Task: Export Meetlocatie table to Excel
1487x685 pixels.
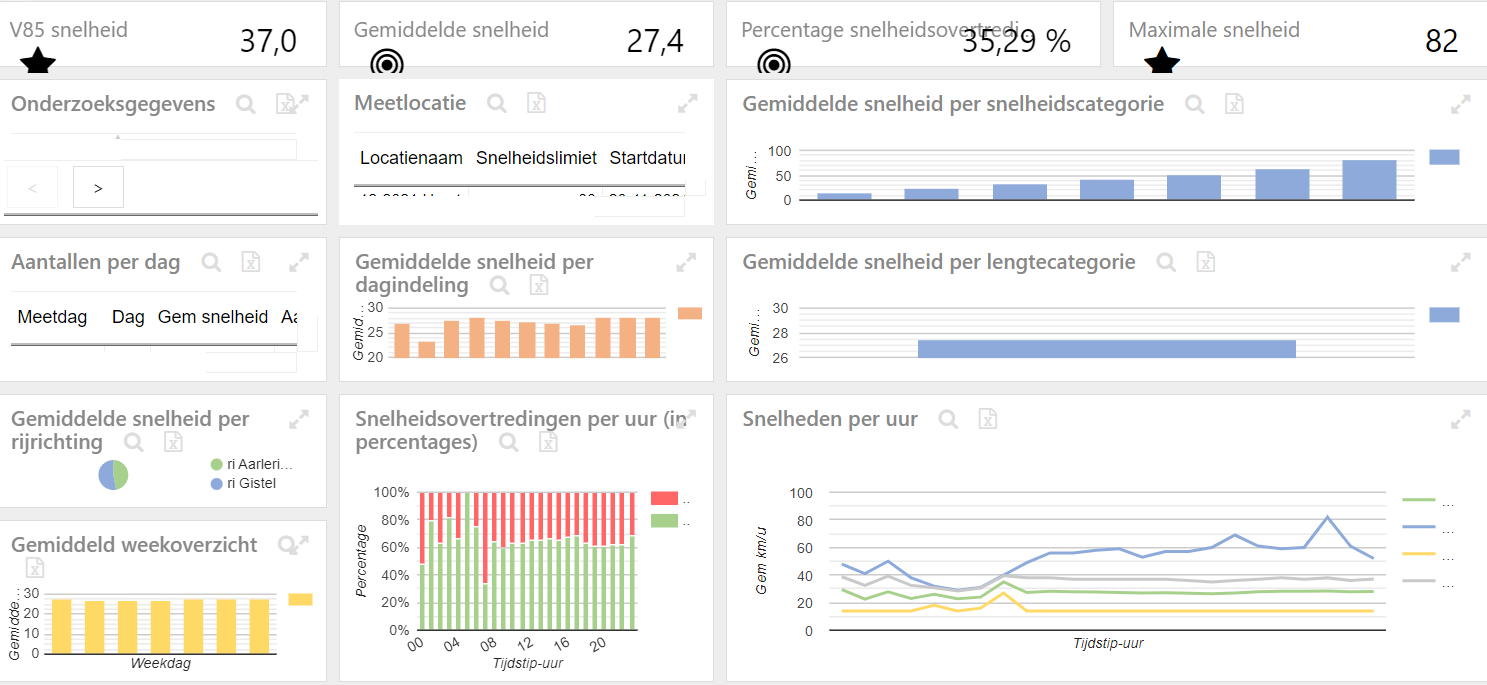Action: pyautogui.click(x=536, y=103)
